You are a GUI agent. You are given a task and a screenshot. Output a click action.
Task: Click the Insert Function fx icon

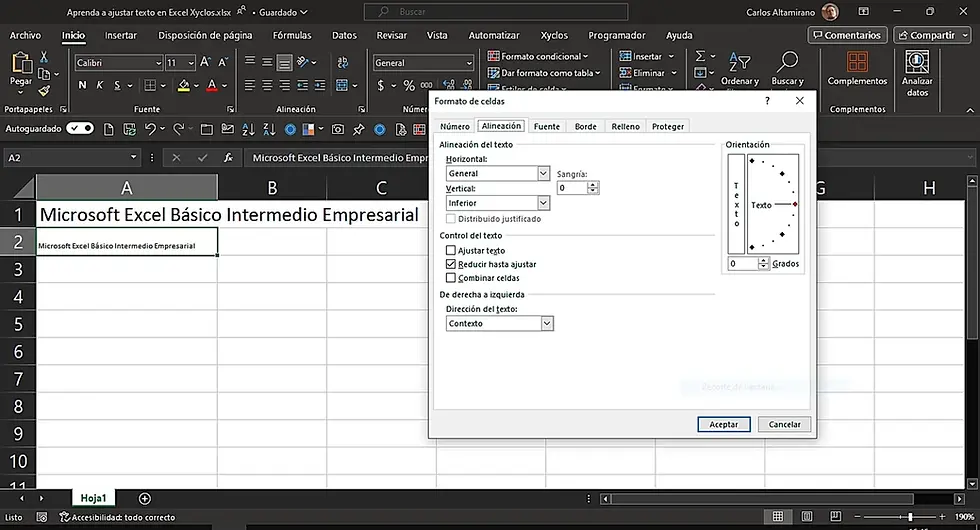point(228,158)
